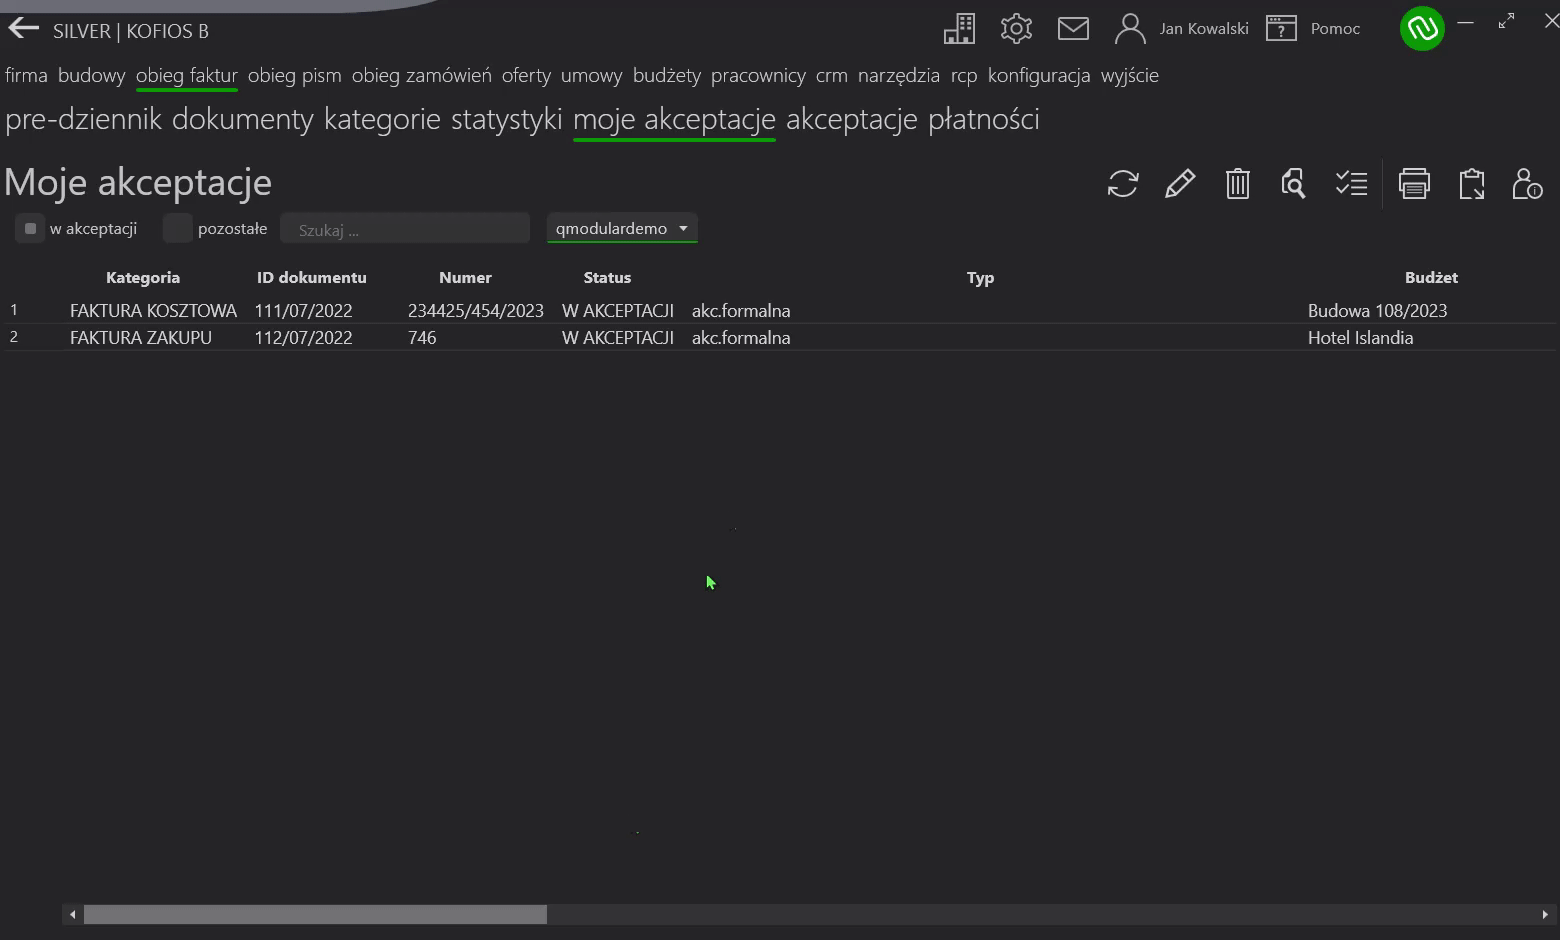This screenshot has width=1560, height=940.
Task: Sort by the 'Typ' column header
Action: (x=980, y=277)
